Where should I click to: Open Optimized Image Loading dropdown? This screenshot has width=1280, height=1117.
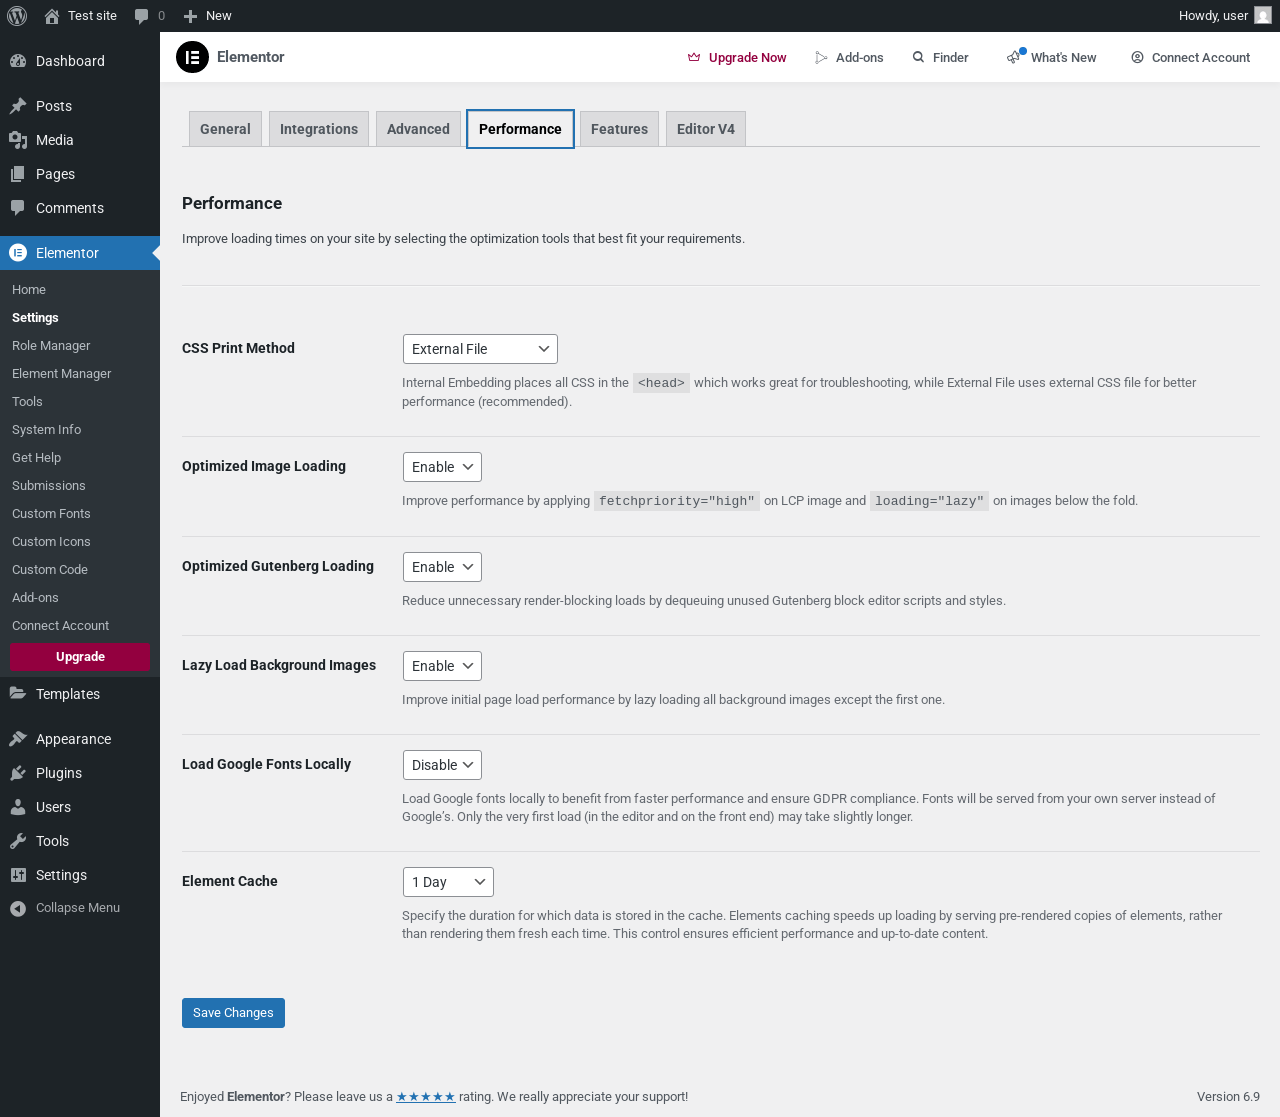coord(442,467)
